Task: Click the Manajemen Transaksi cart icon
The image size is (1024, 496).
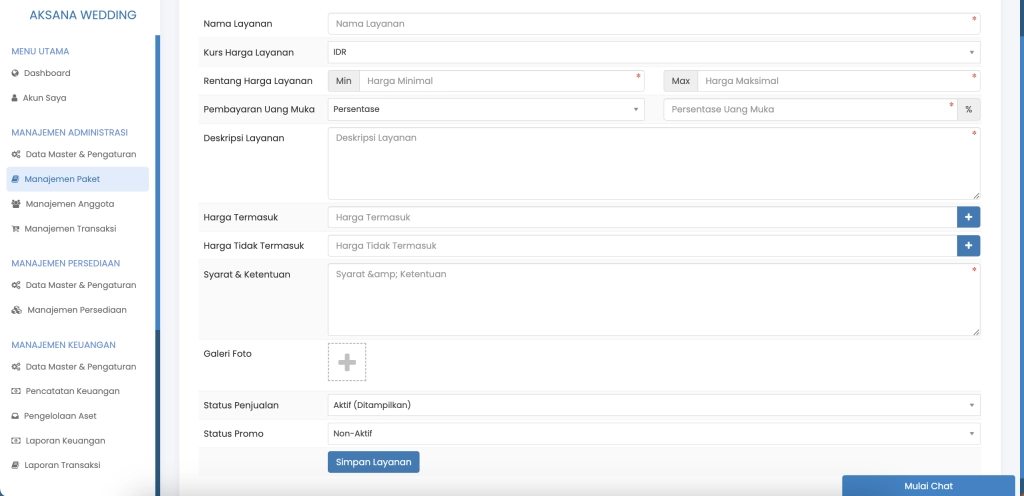Action: pyautogui.click(x=16, y=229)
